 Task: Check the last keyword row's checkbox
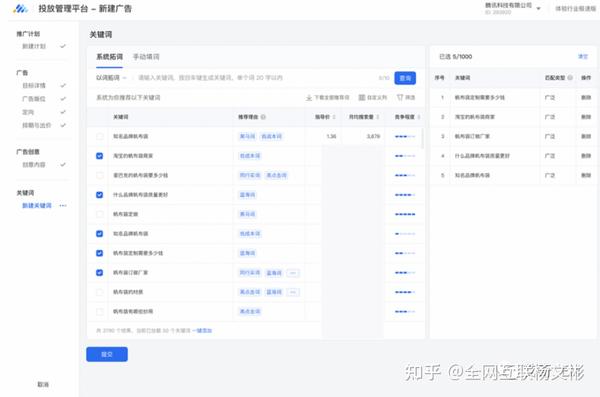(x=99, y=312)
